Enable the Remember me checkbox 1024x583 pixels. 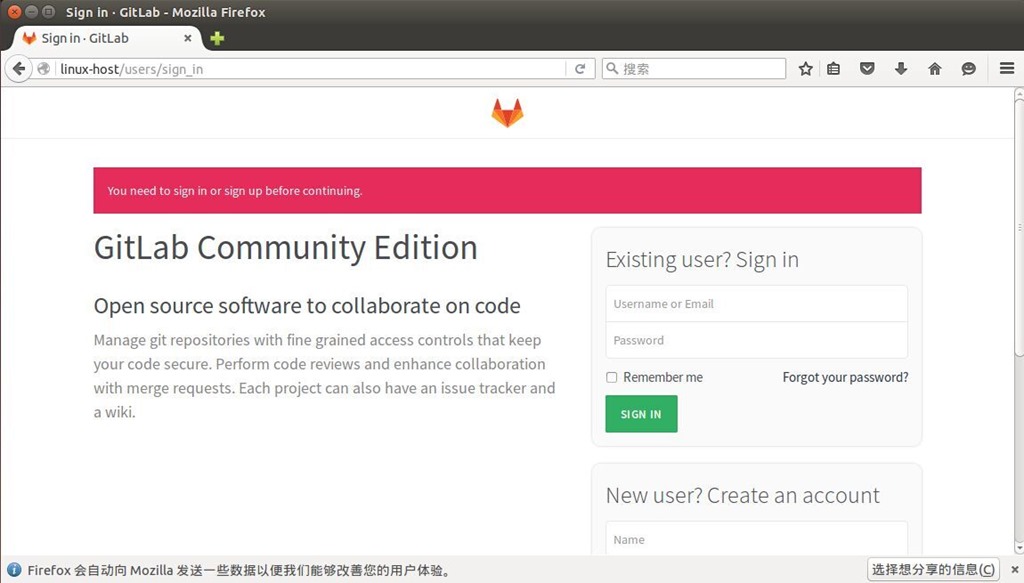click(x=611, y=377)
